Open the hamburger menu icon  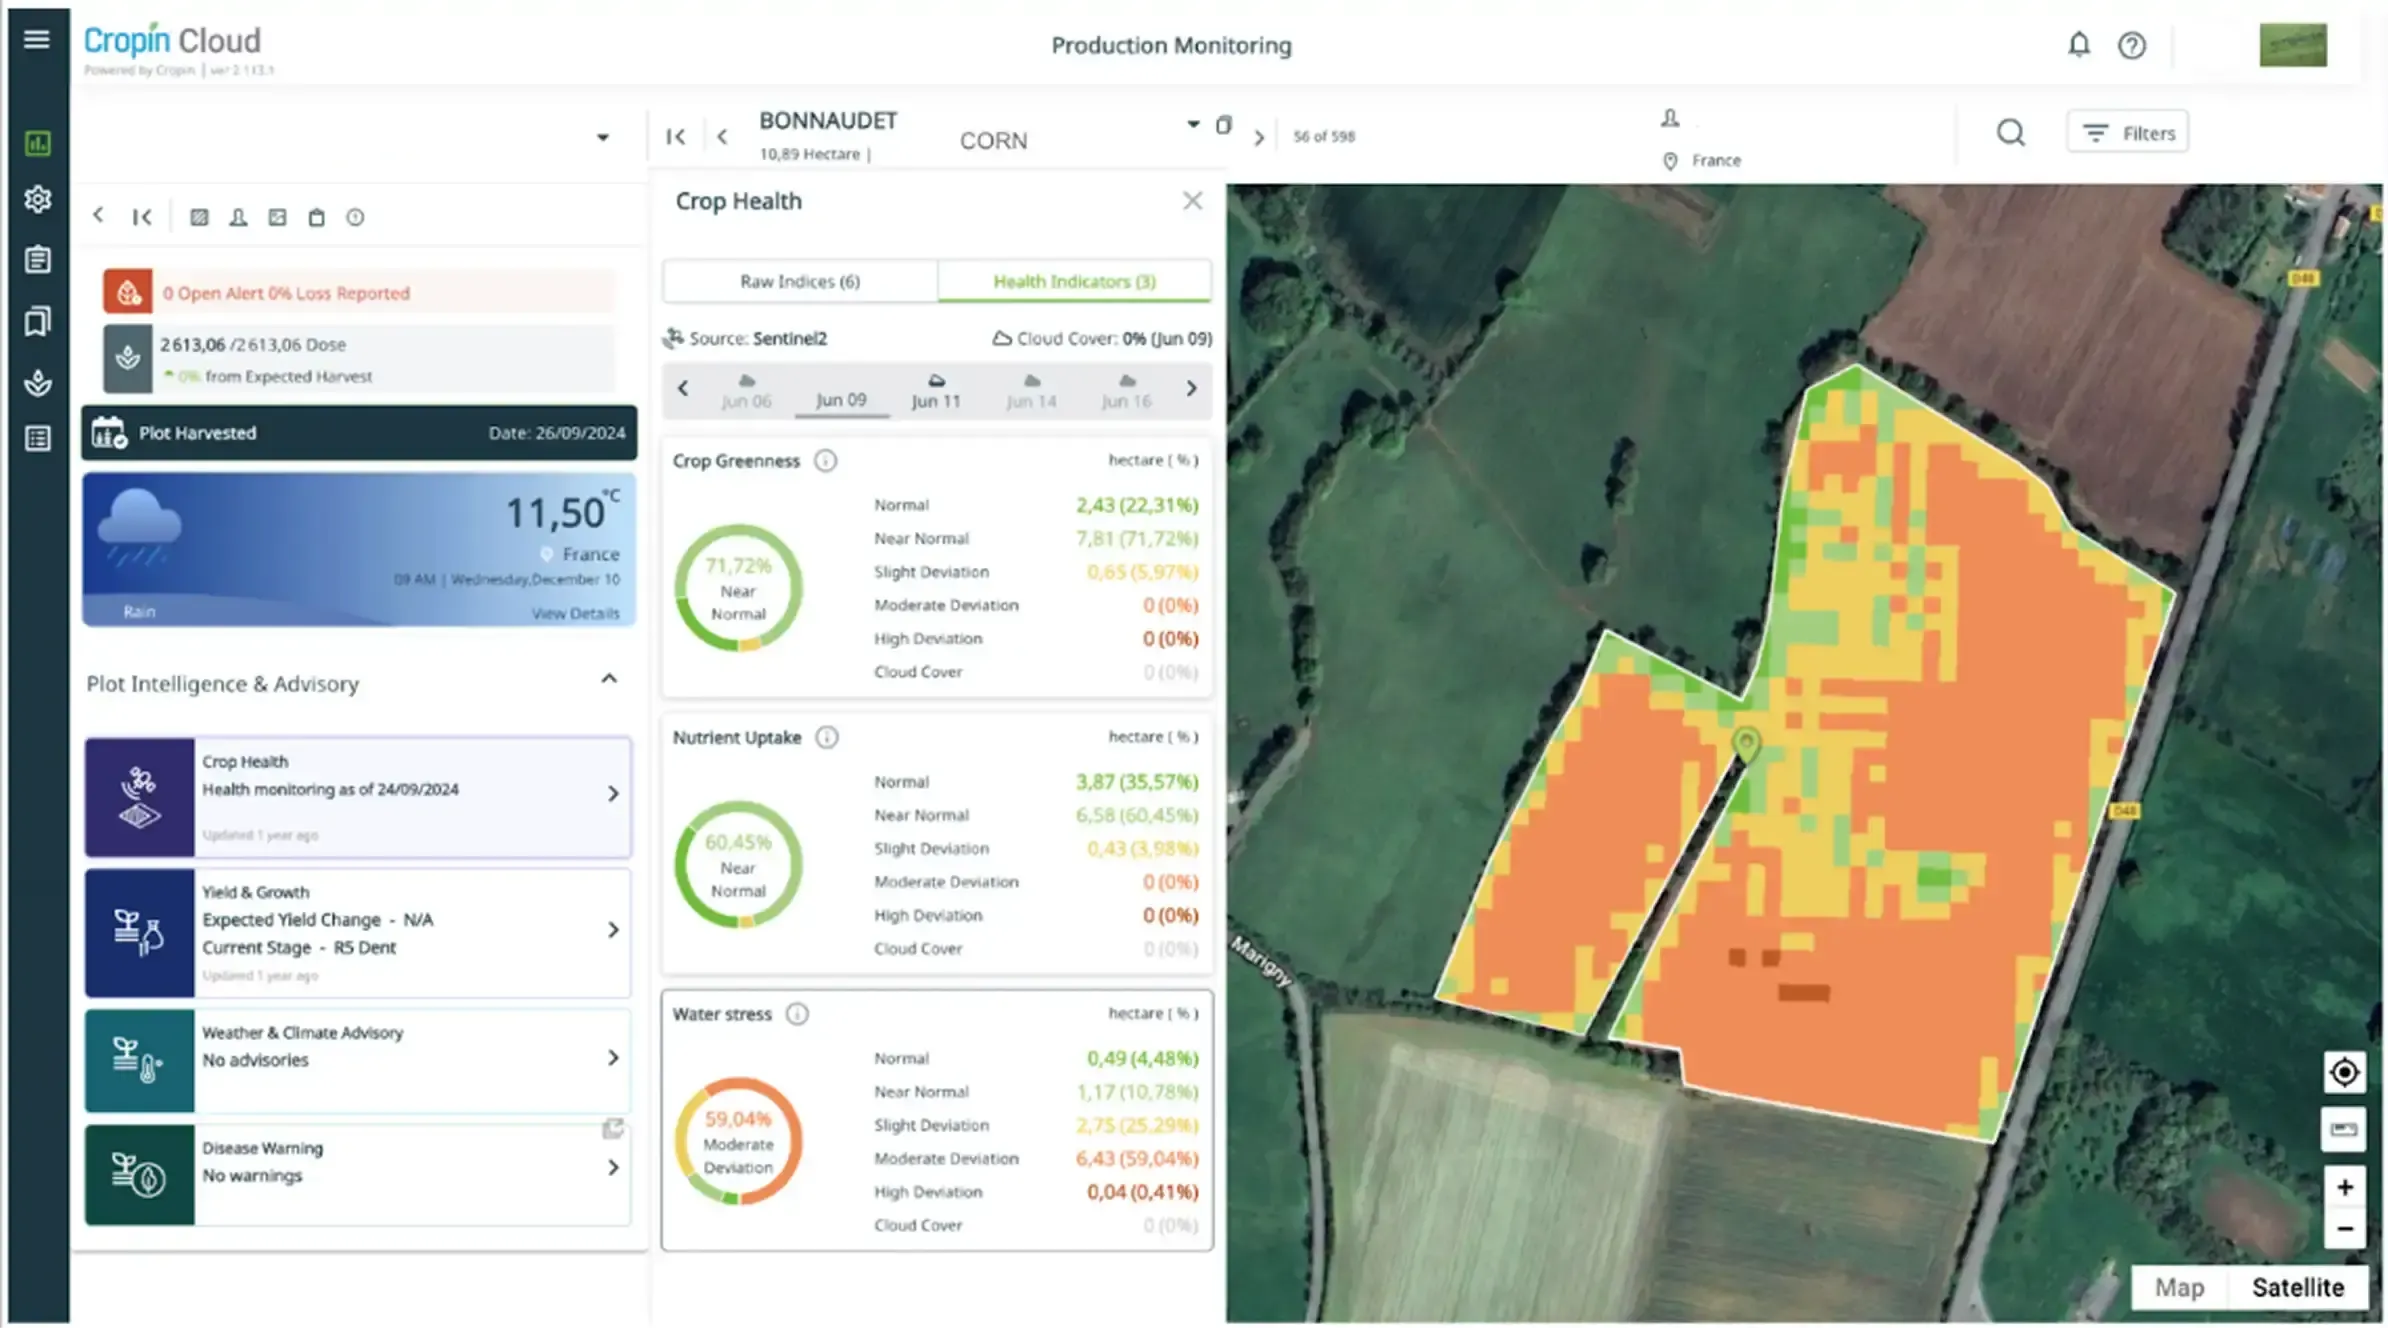(x=37, y=39)
